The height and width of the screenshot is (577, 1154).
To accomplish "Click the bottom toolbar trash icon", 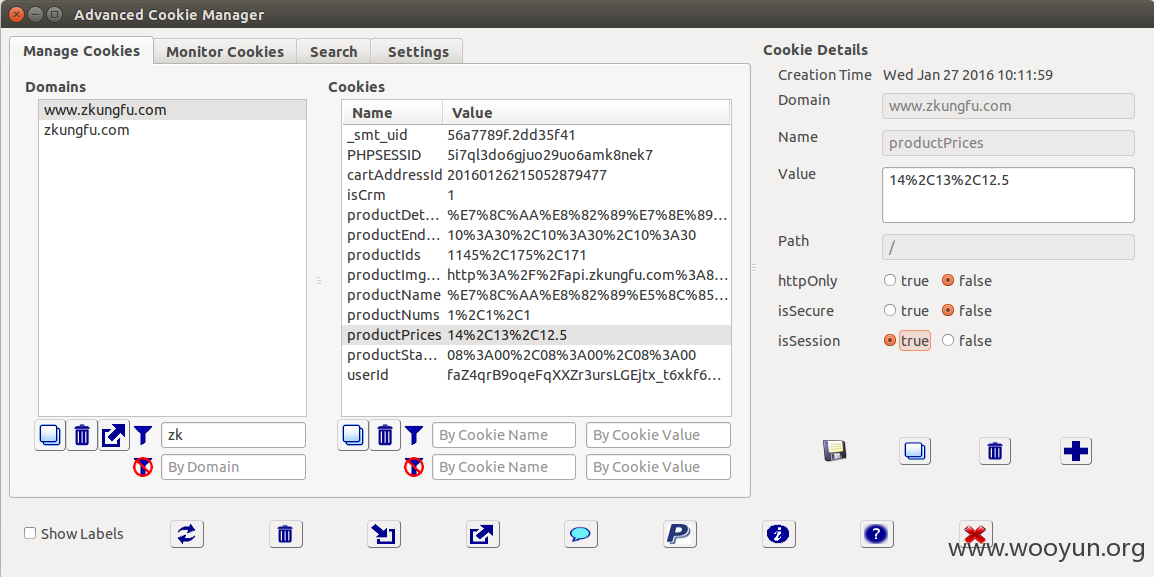I will pos(286,534).
